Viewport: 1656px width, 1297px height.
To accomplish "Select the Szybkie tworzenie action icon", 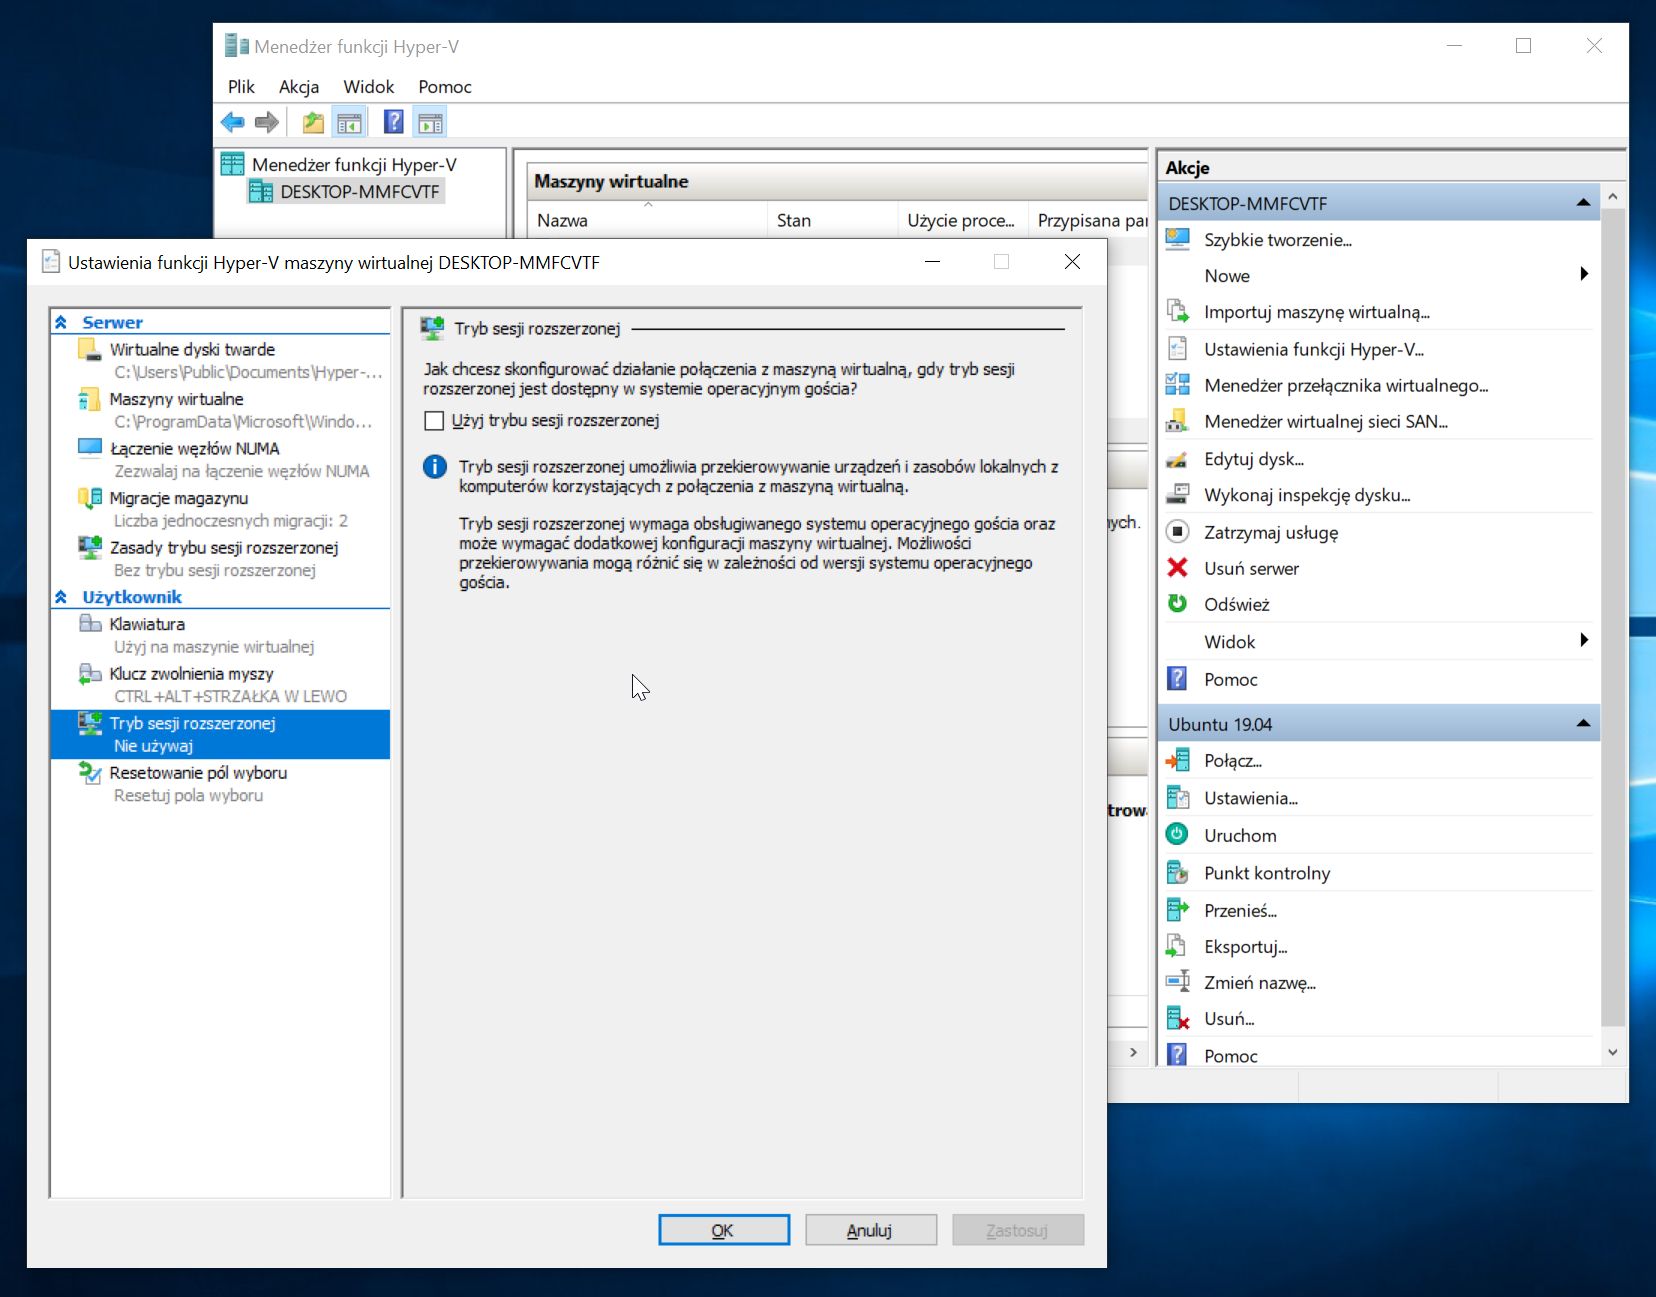I will tap(1177, 239).
